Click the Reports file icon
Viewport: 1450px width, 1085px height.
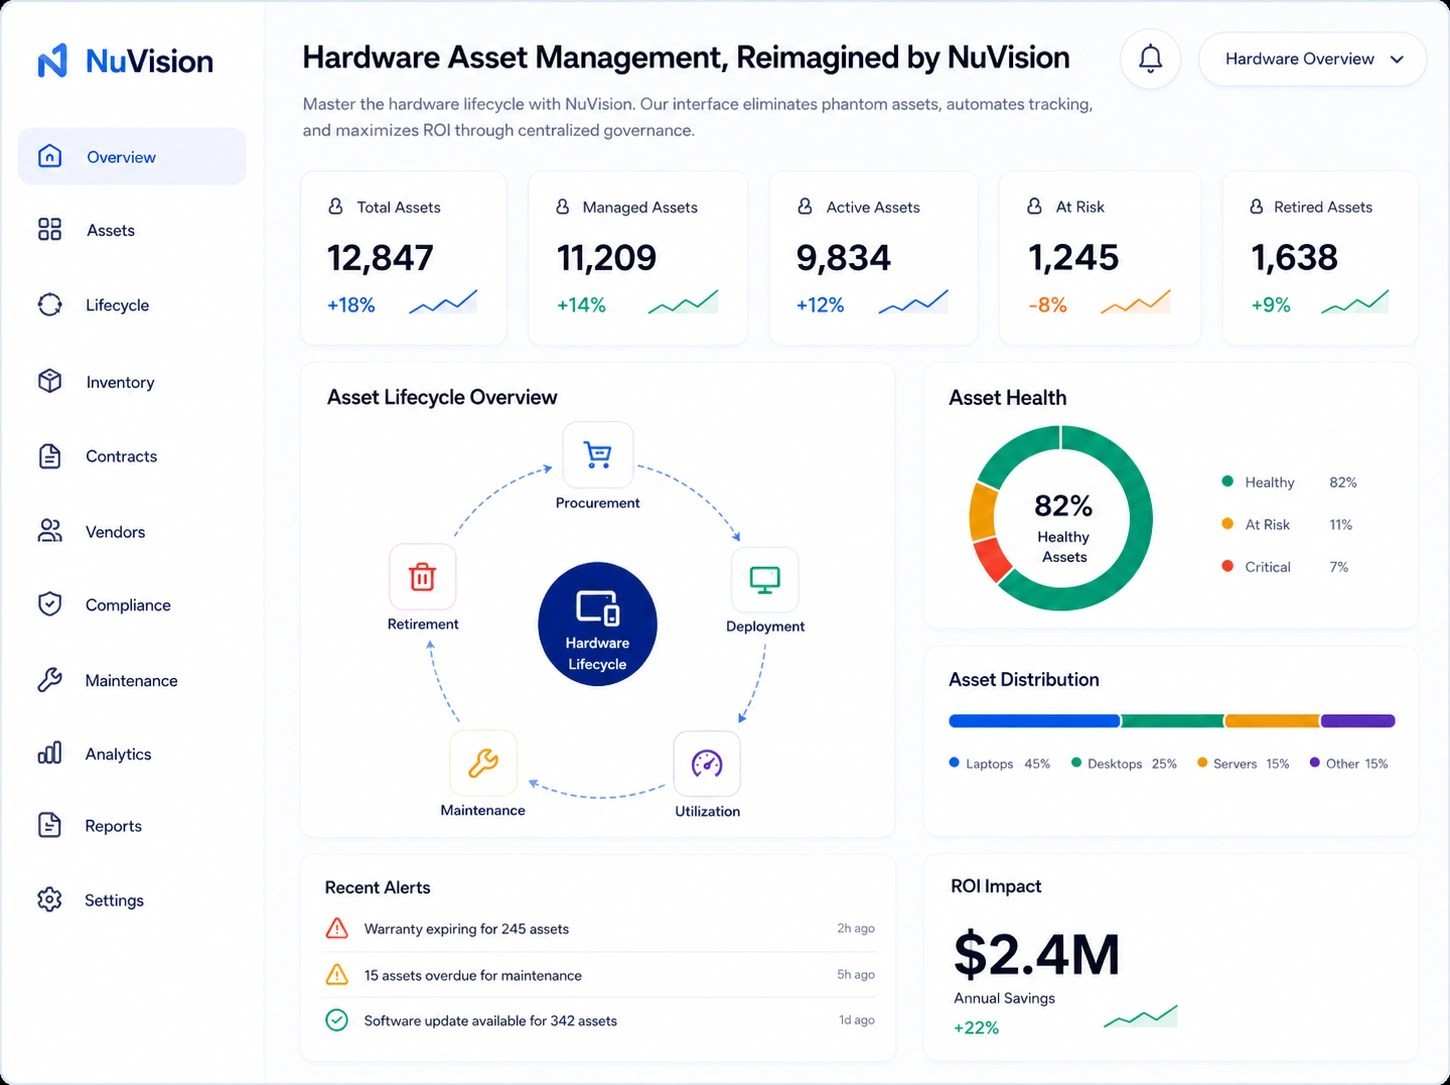50,825
